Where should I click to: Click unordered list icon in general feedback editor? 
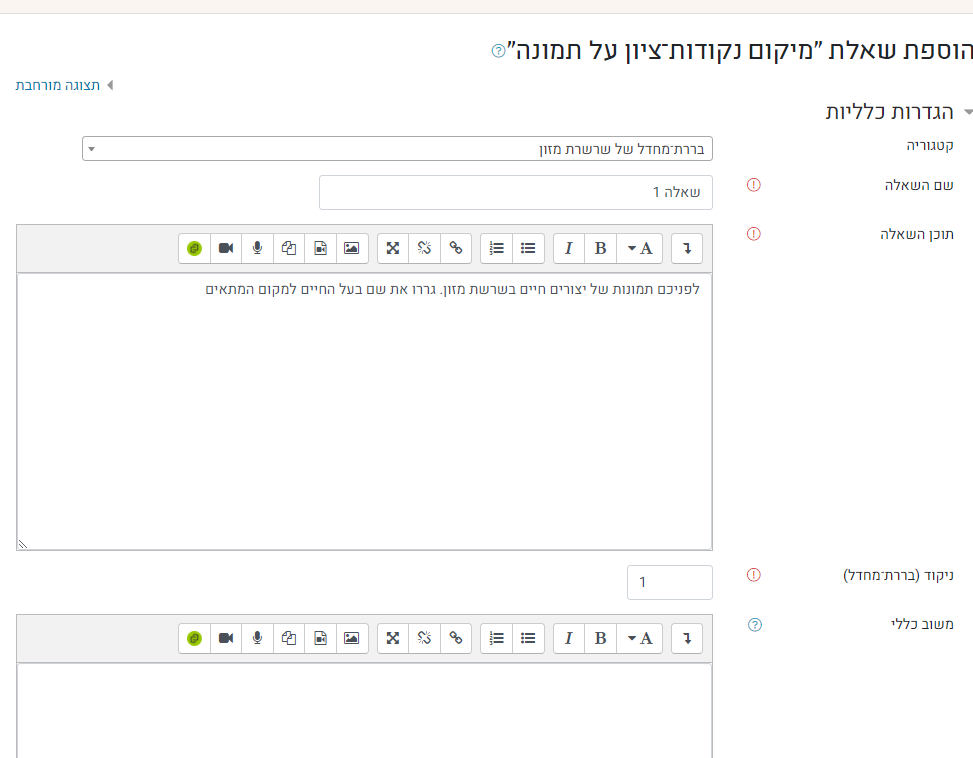(x=528, y=638)
